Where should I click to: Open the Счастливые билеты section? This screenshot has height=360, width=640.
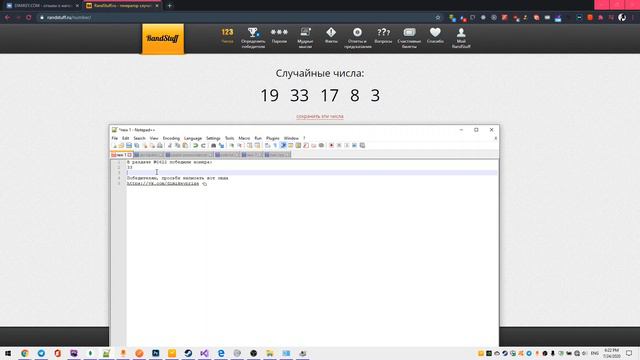pyautogui.click(x=409, y=38)
